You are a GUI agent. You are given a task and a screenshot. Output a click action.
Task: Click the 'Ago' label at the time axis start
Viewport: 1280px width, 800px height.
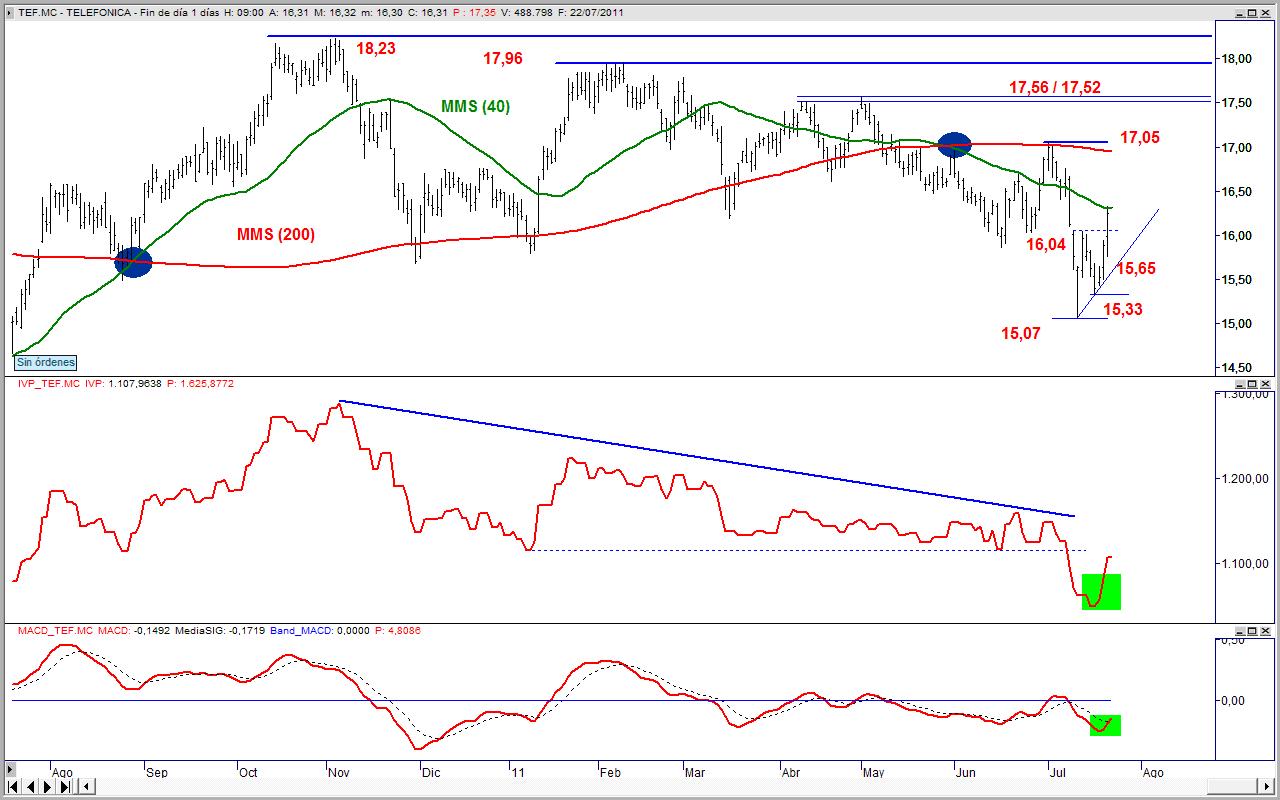61,772
